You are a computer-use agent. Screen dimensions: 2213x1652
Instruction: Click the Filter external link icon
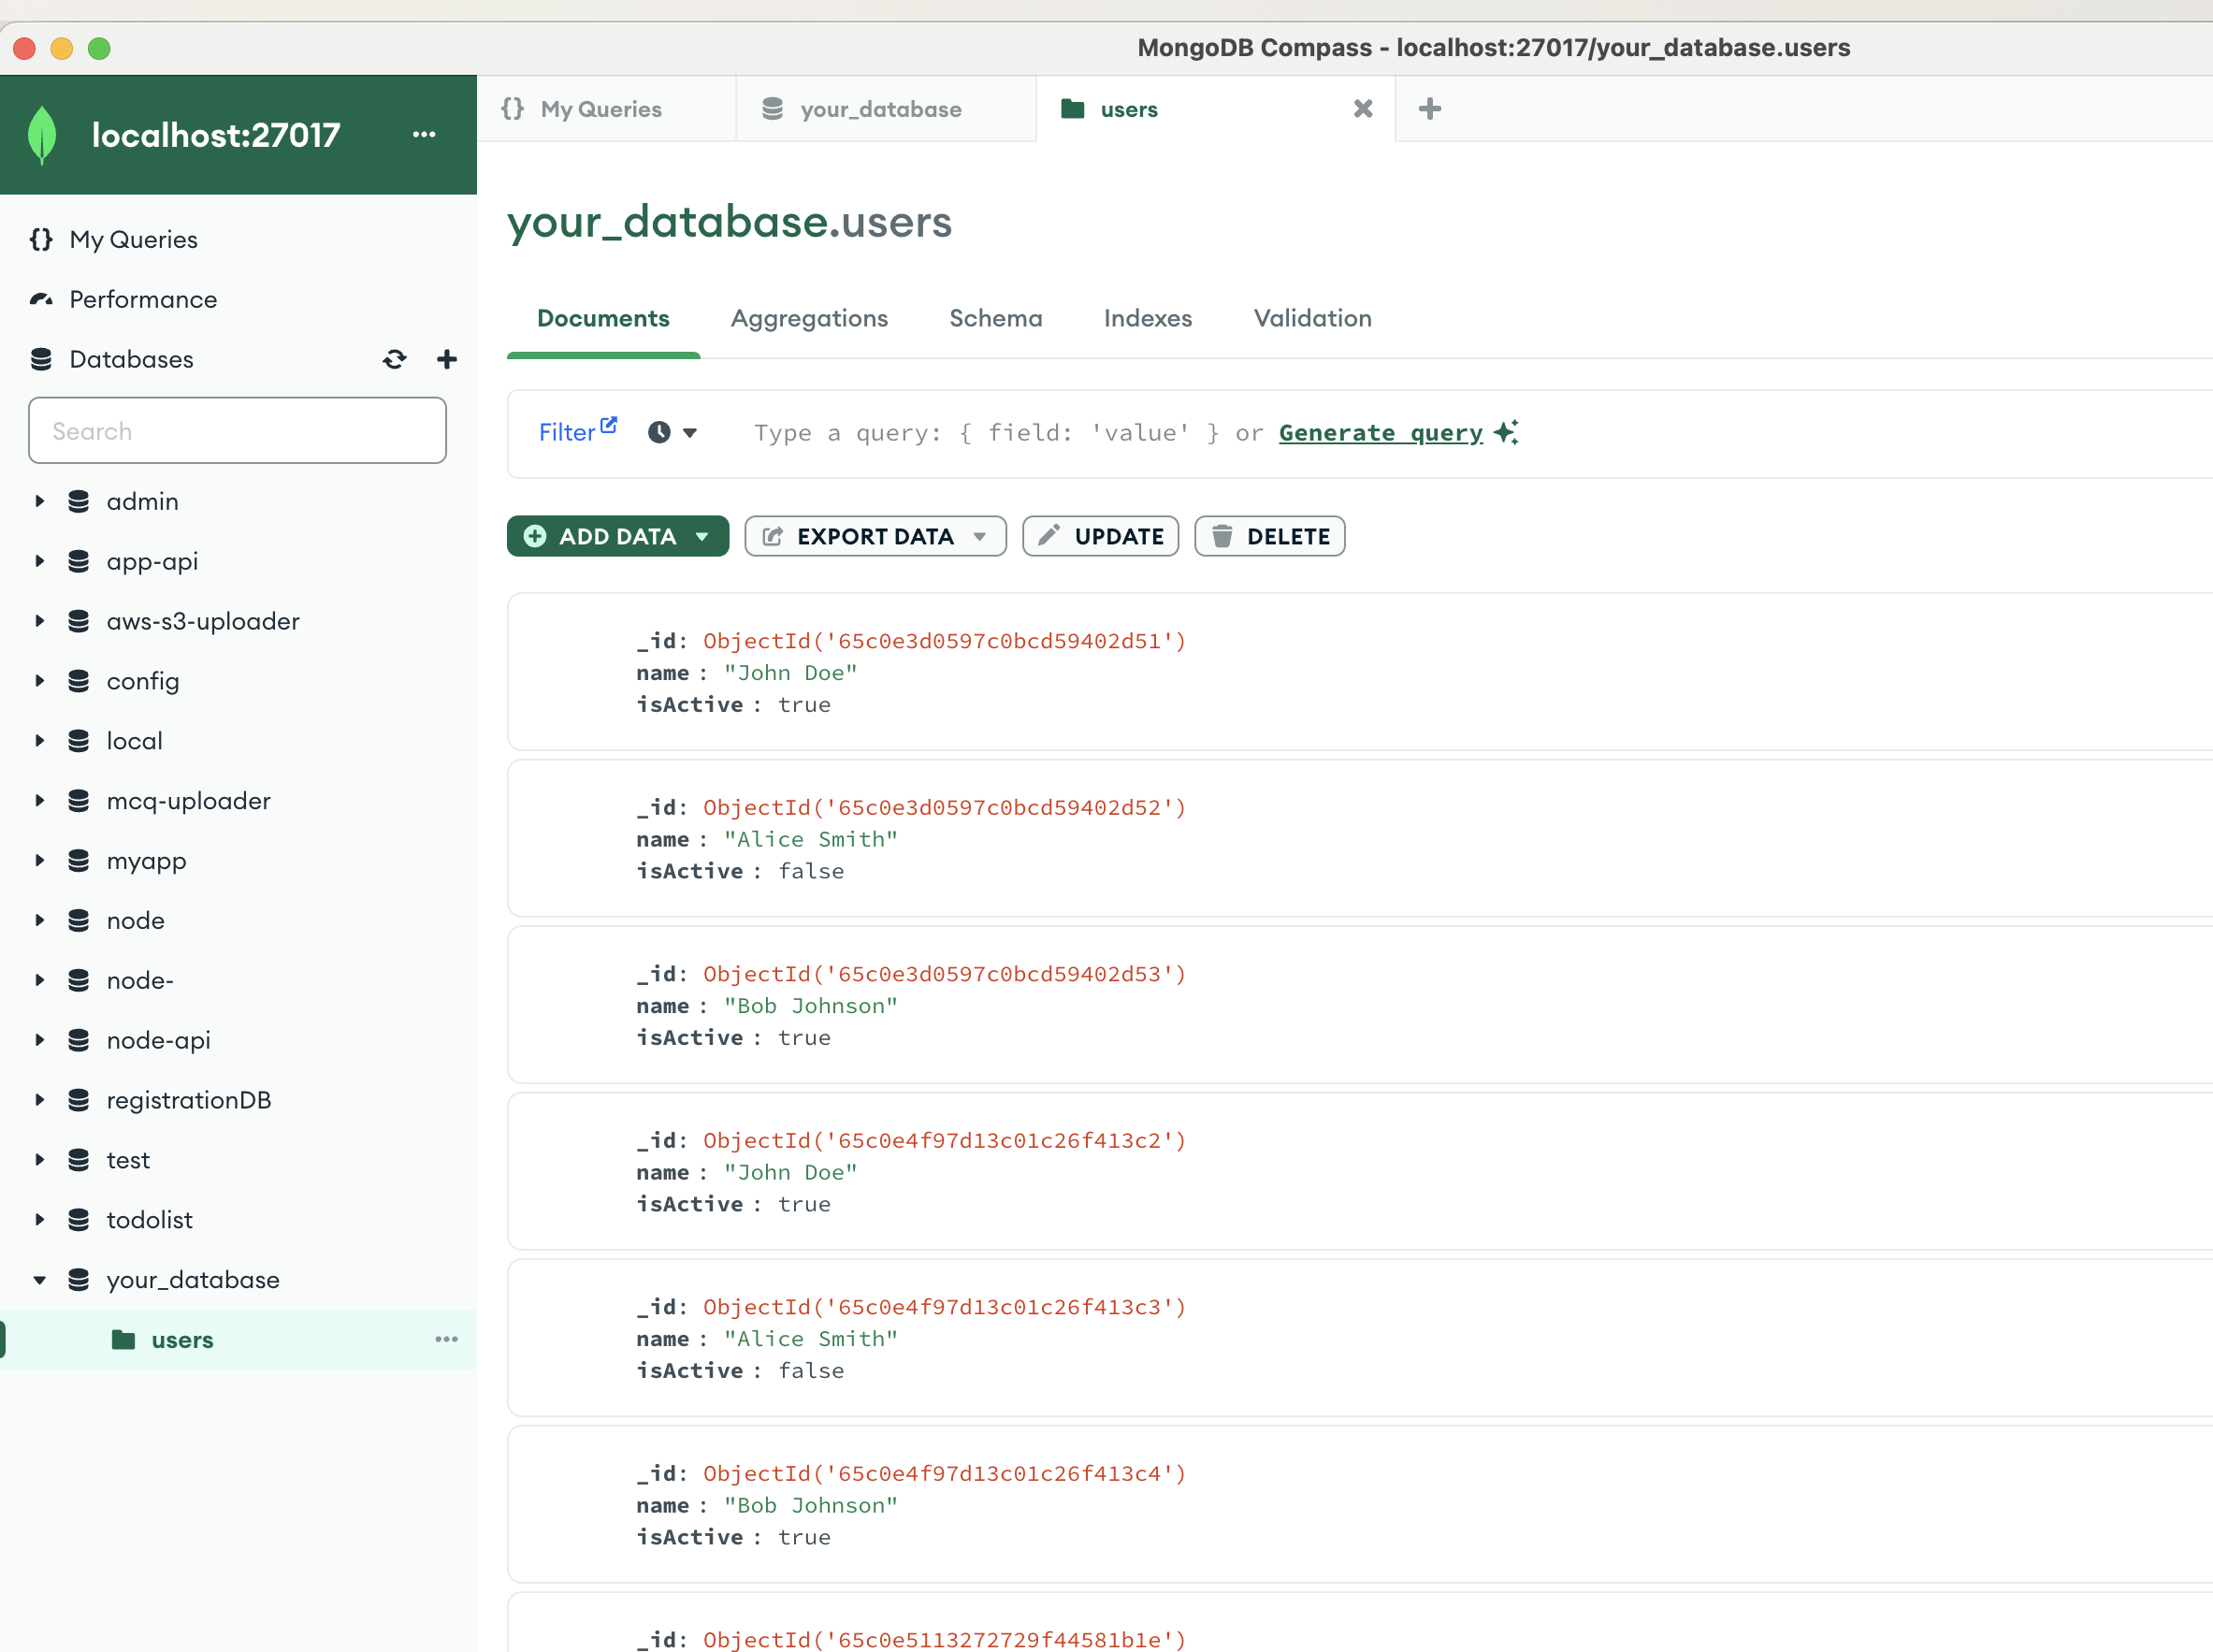pos(608,425)
